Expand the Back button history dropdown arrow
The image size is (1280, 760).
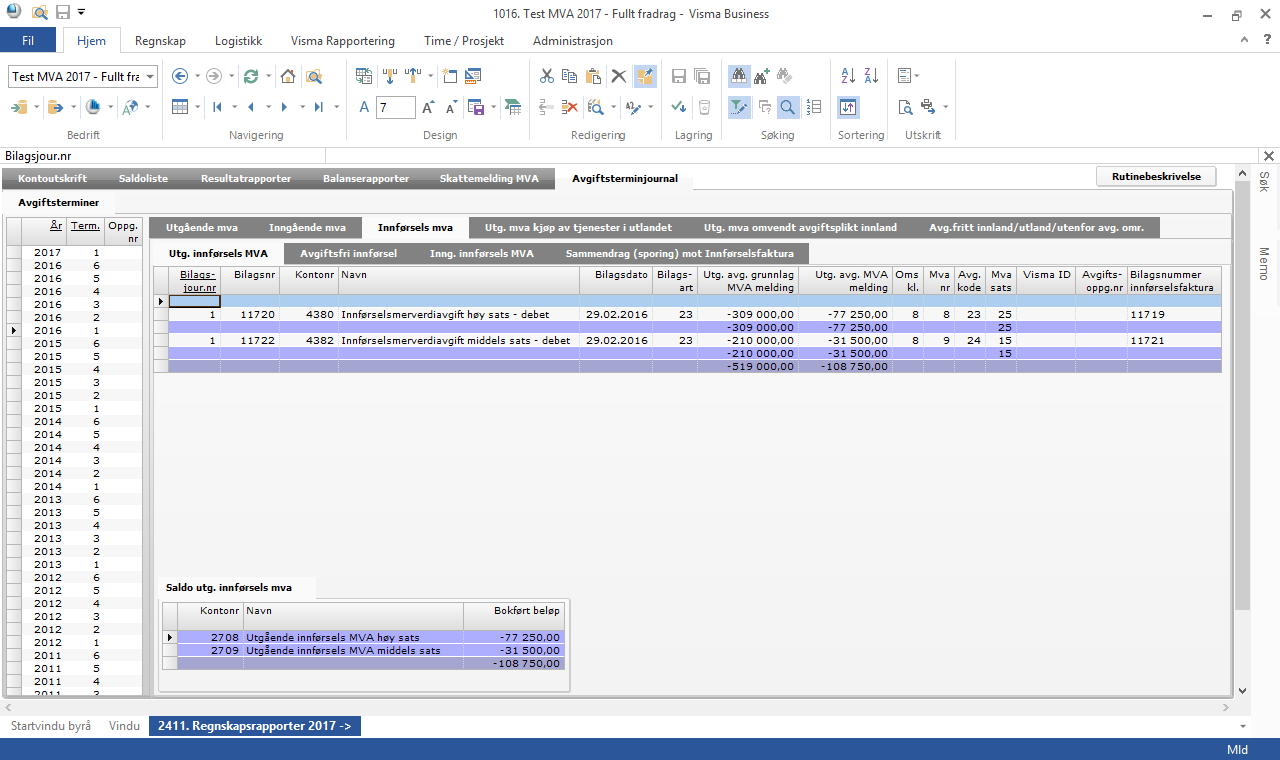(x=196, y=76)
